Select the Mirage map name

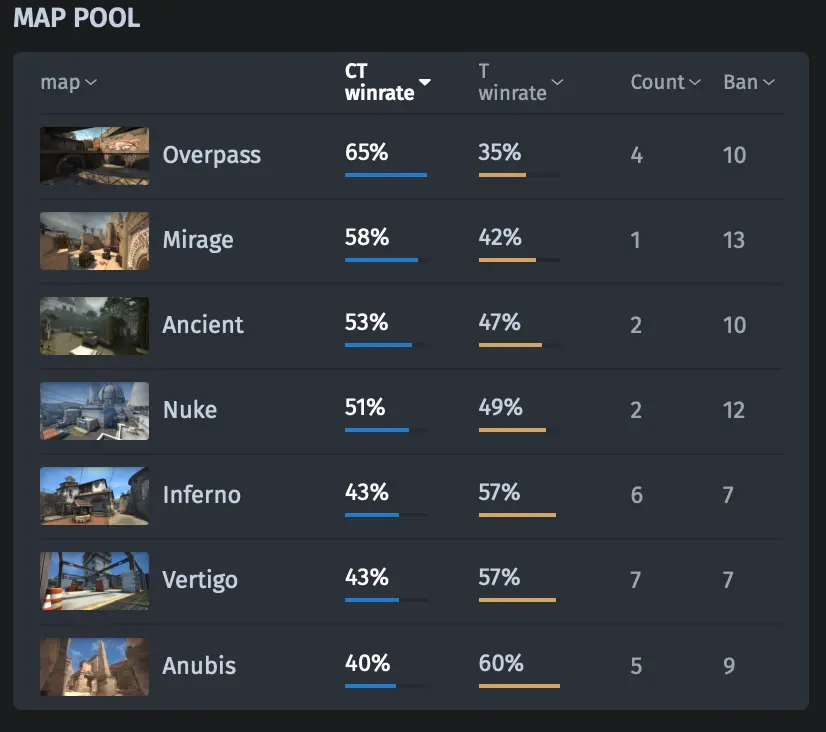tap(198, 240)
